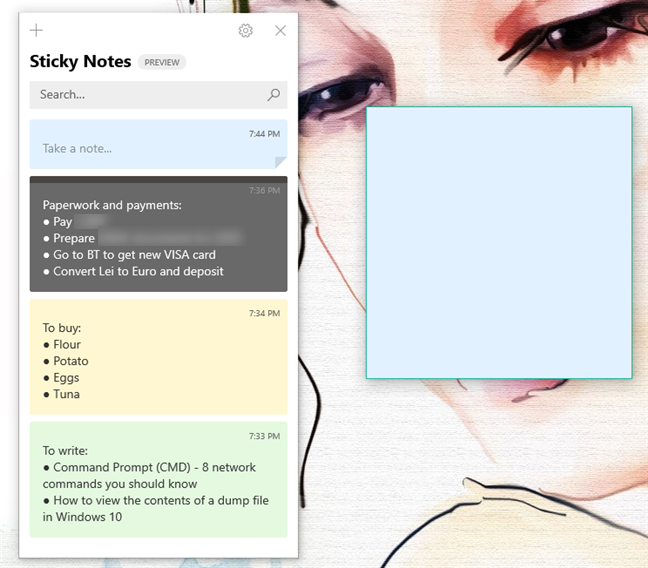Click the '7:34 PM' timestamp
The image size is (648, 568).
(264, 313)
